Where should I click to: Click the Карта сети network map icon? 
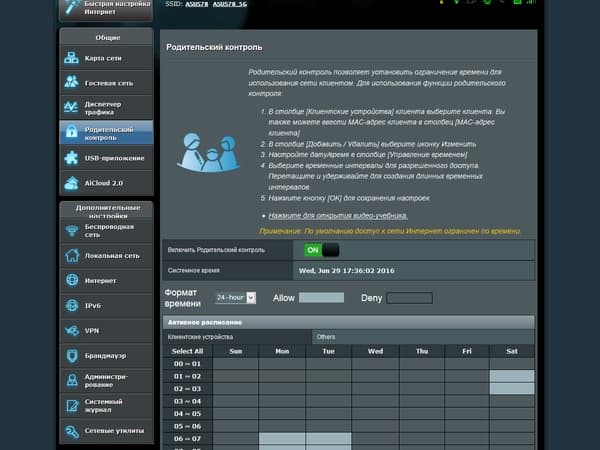coord(72,58)
